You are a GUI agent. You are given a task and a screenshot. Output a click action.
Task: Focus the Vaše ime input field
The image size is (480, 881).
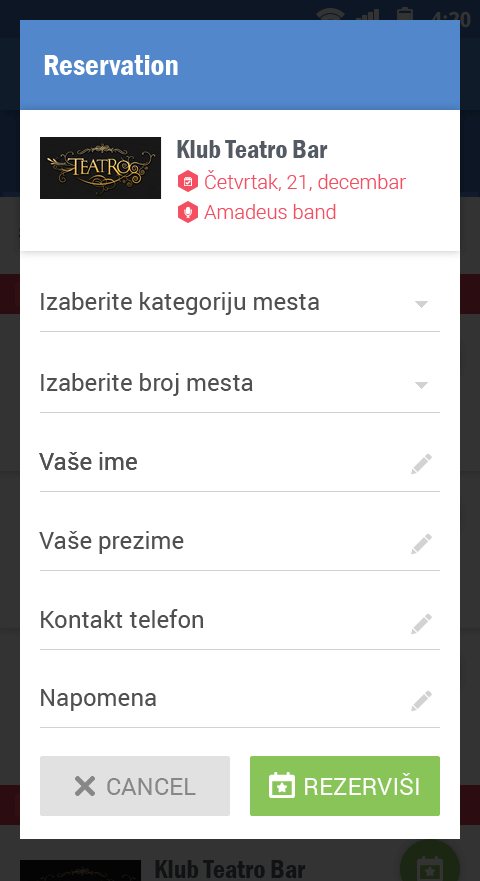(239, 464)
